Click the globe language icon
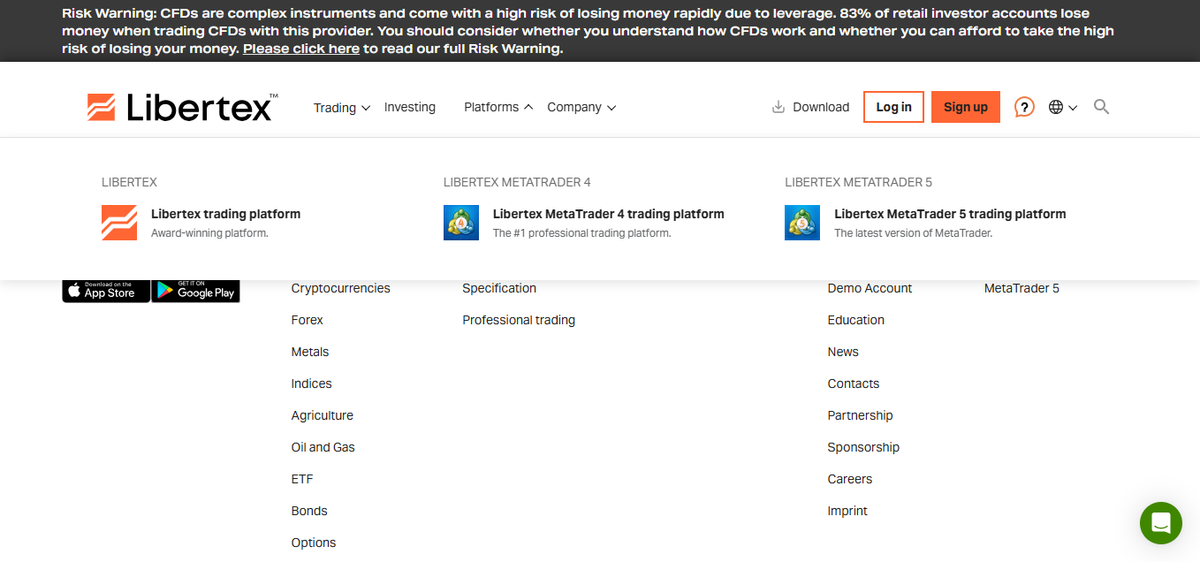Image resolution: width=1200 pixels, height=562 pixels. coord(1056,107)
